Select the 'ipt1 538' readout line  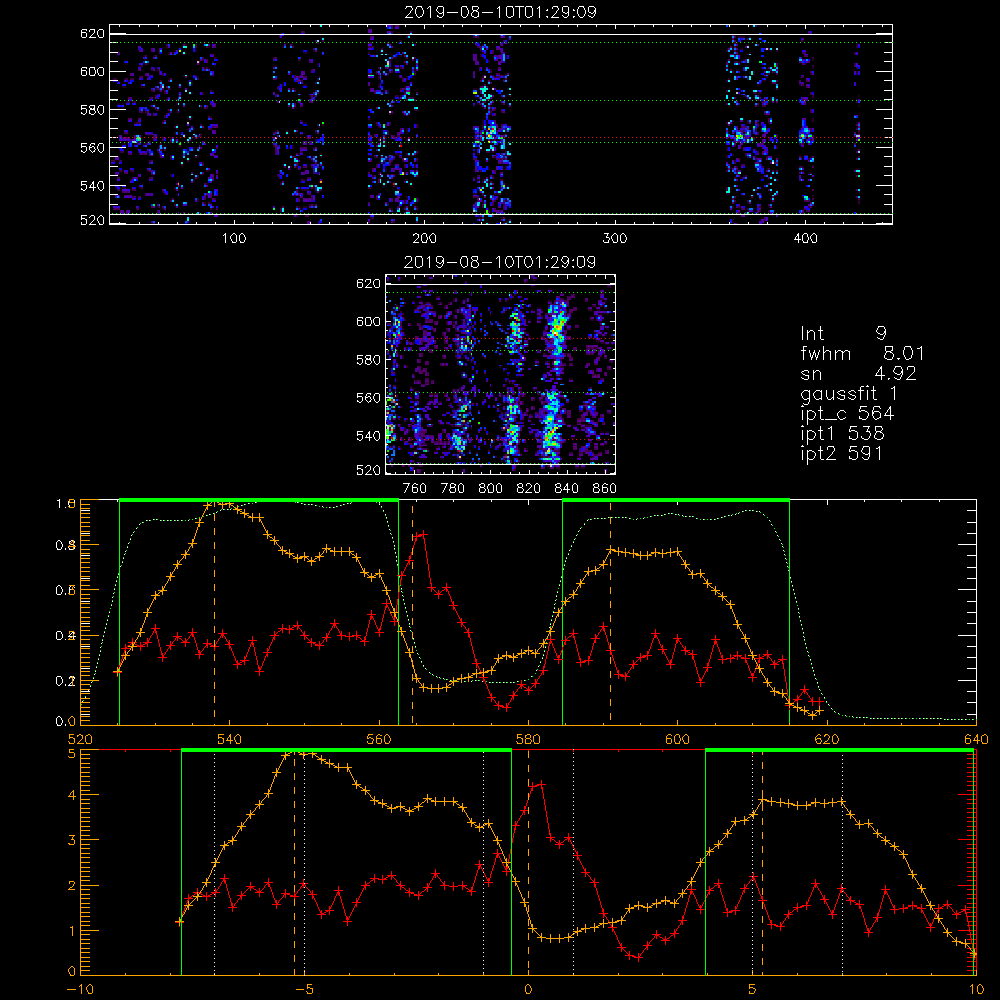coord(842,434)
